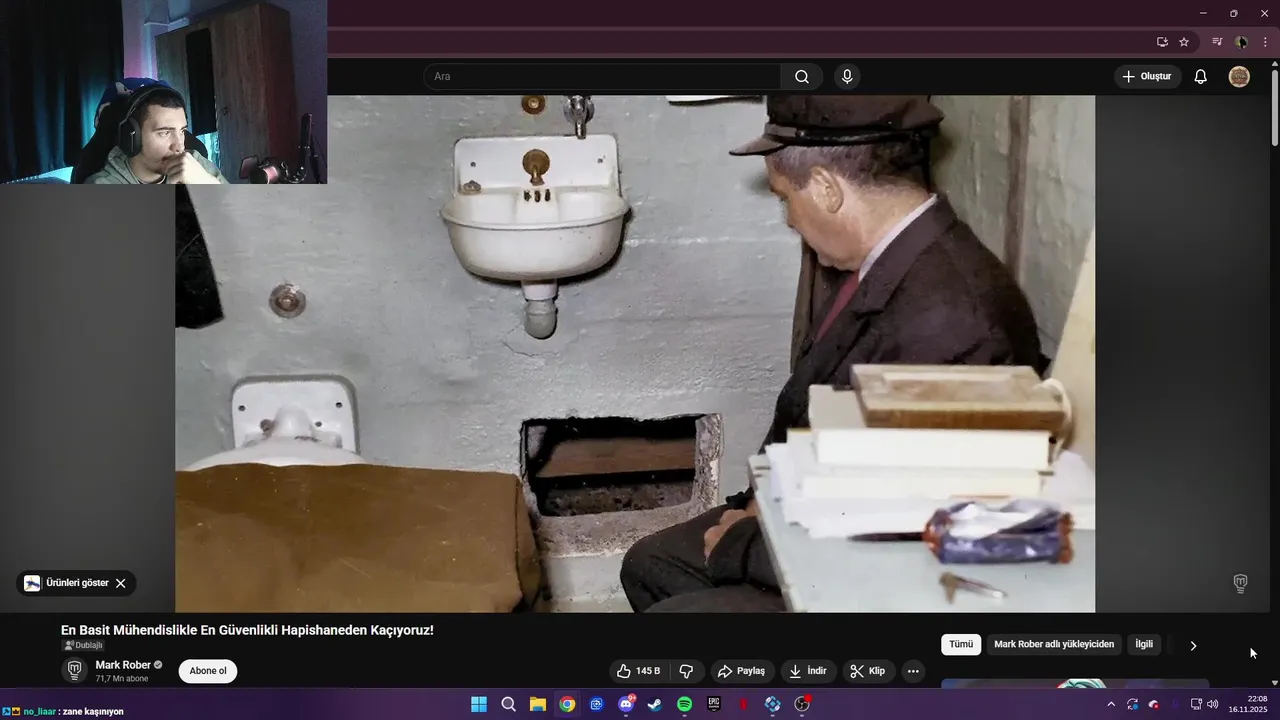Click the Klip clip button
The image size is (1280, 720).
(868, 671)
